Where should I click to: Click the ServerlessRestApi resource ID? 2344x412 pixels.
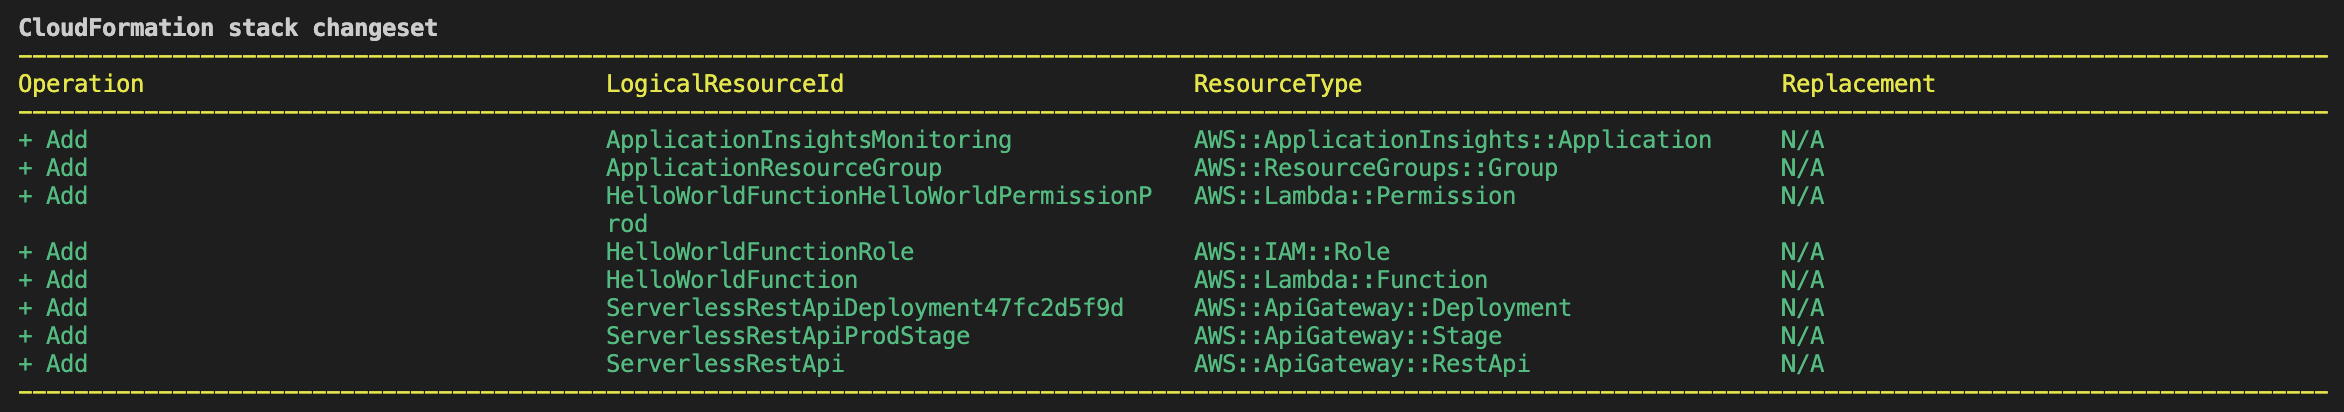coord(725,364)
